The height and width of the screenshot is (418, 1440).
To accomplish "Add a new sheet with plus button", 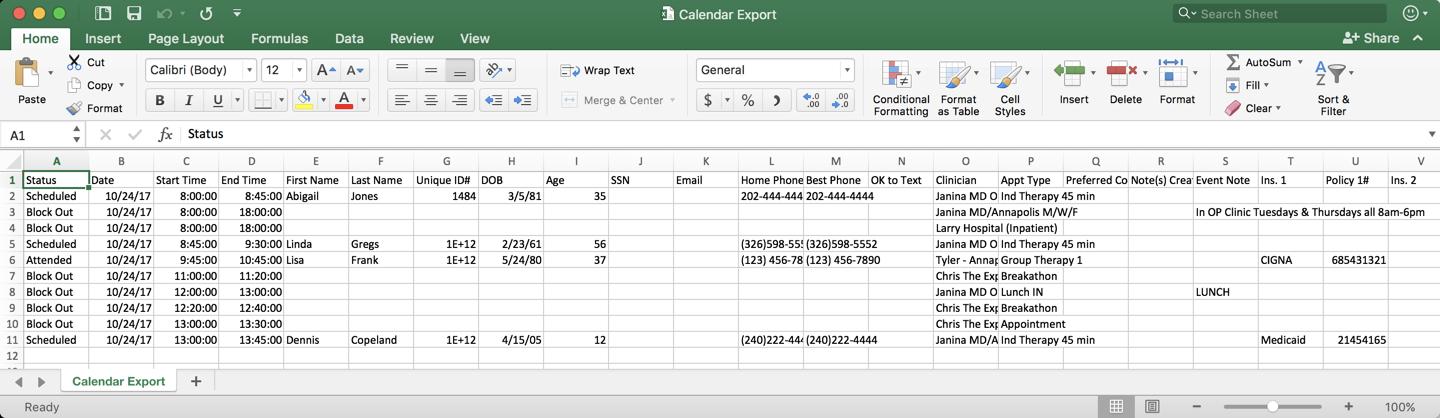I will pos(196,381).
